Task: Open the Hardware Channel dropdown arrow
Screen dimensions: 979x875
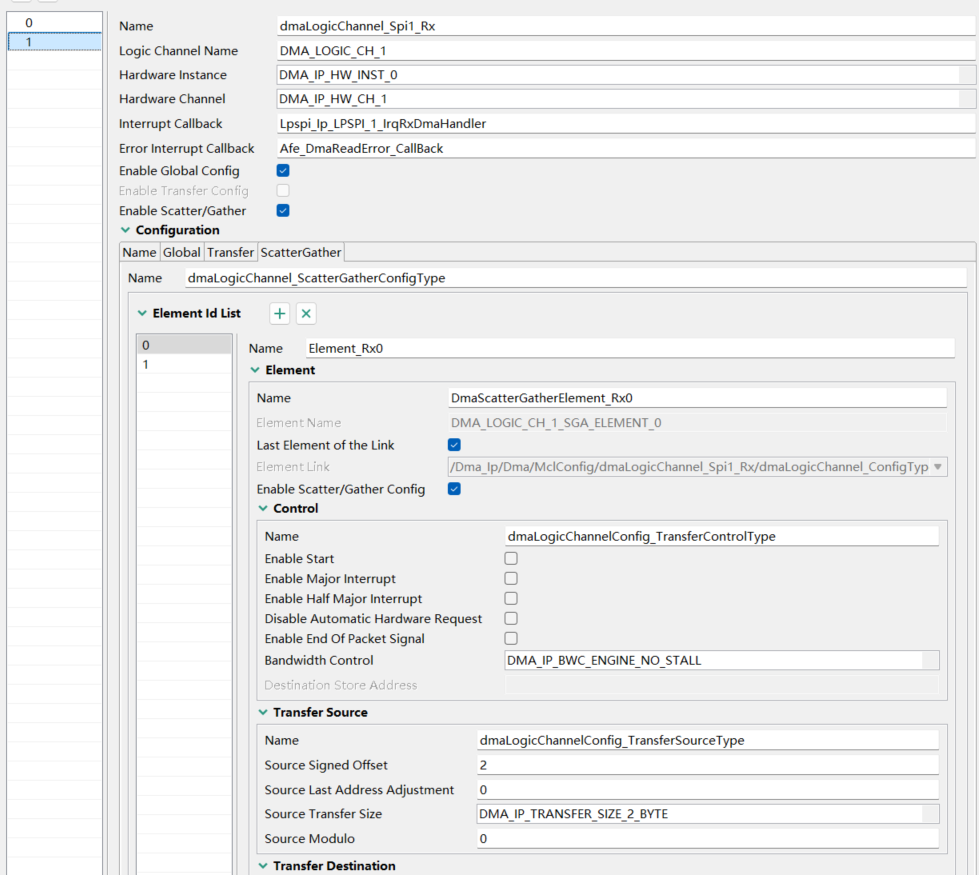Action: (967, 98)
